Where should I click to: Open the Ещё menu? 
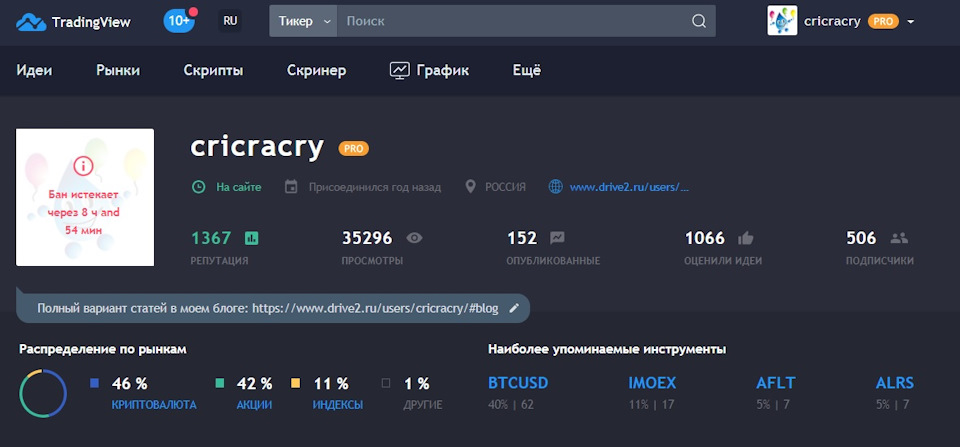(x=527, y=70)
